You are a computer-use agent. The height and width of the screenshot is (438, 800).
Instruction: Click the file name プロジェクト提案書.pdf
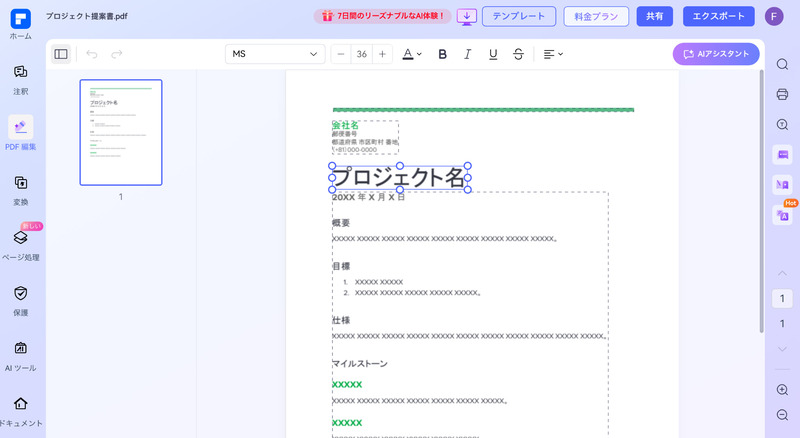(x=87, y=16)
